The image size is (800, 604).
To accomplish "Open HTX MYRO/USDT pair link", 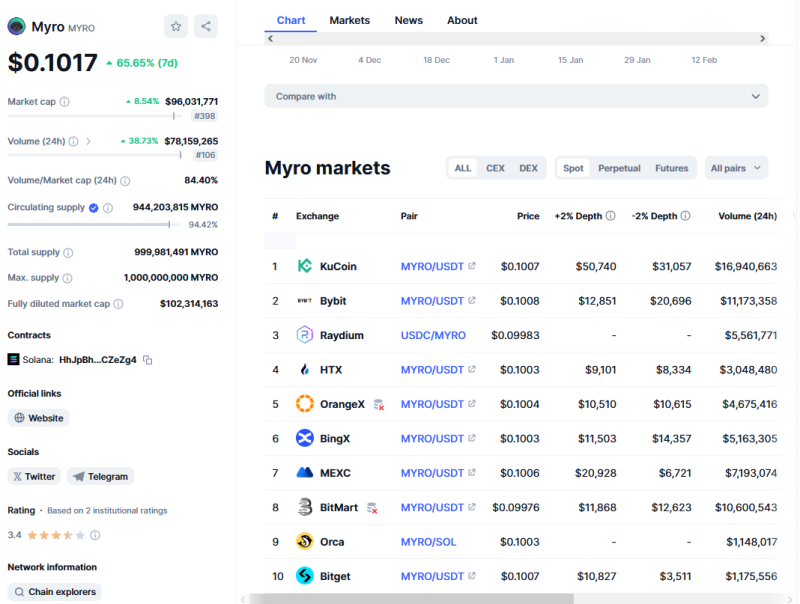I will point(438,370).
